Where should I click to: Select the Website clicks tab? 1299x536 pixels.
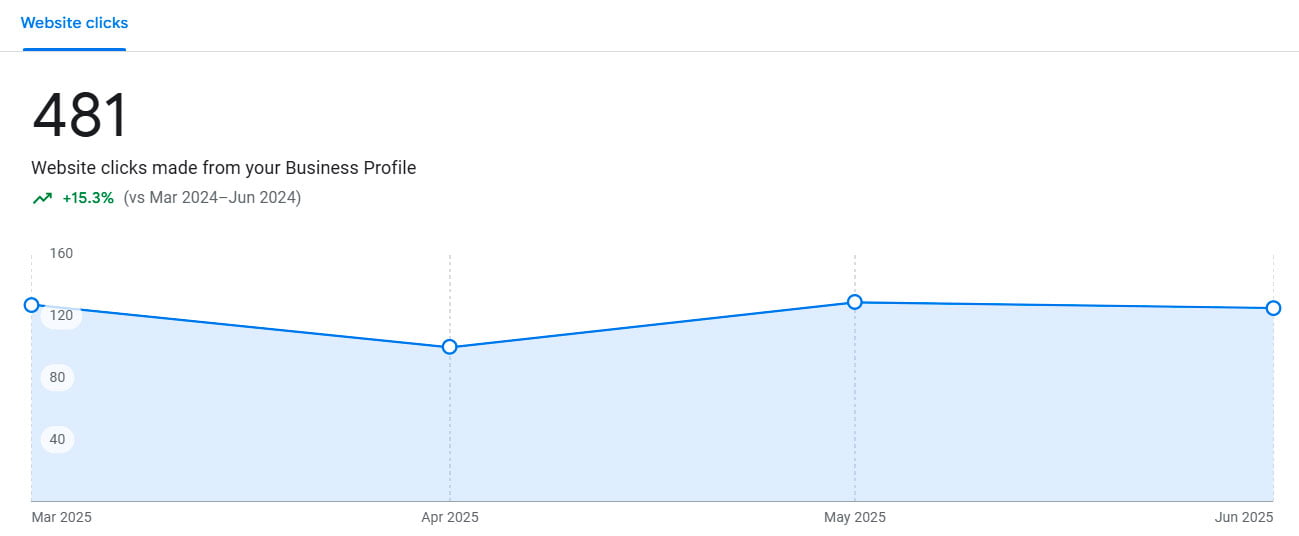click(x=74, y=22)
